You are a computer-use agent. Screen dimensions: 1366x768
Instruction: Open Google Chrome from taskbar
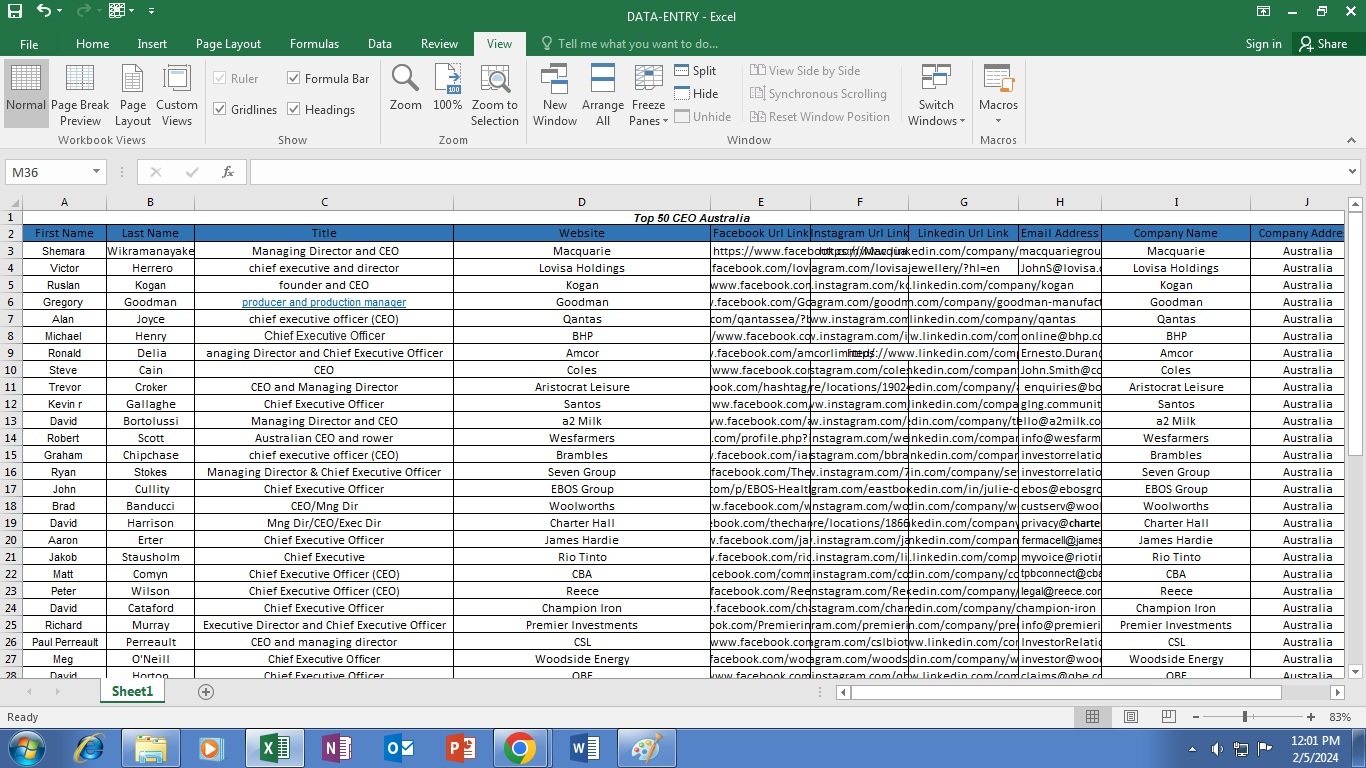pos(520,748)
